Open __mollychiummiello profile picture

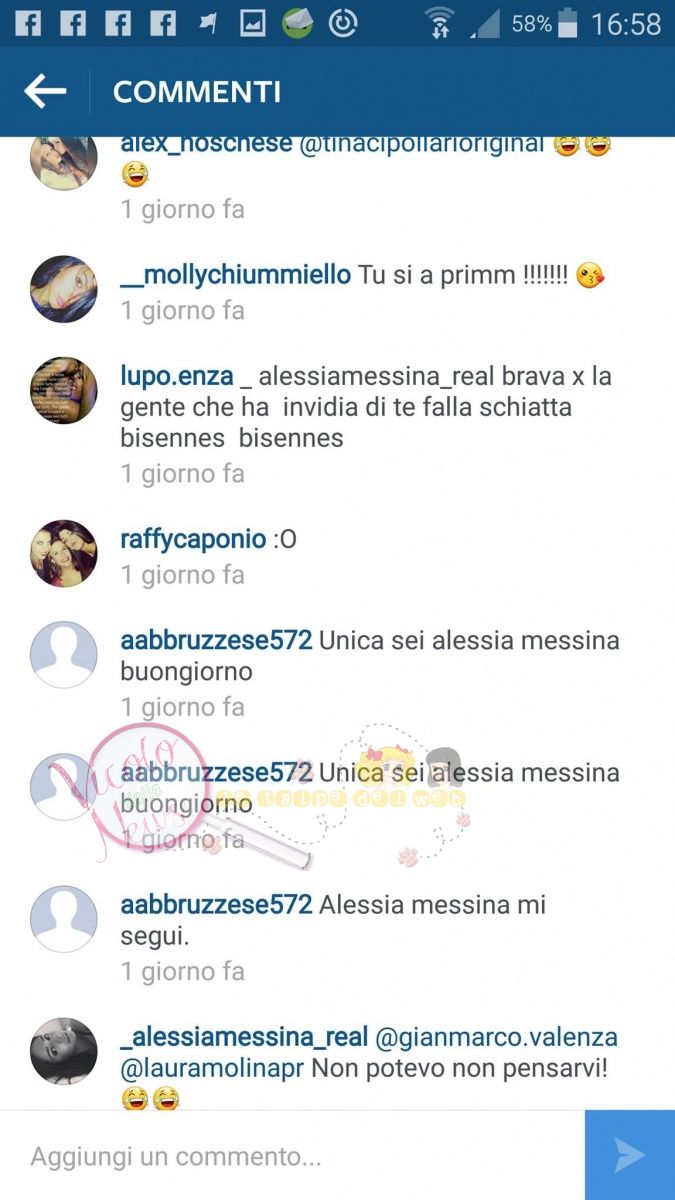pyautogui.click(x=64, y=289)
